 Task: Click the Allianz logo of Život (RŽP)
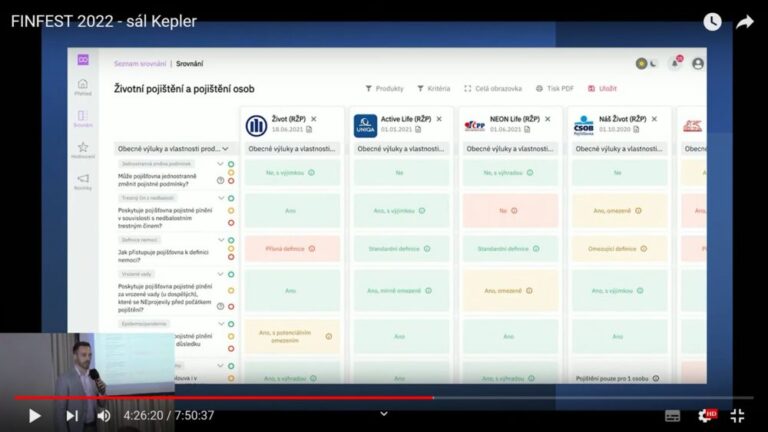click(x=256, y=125)
